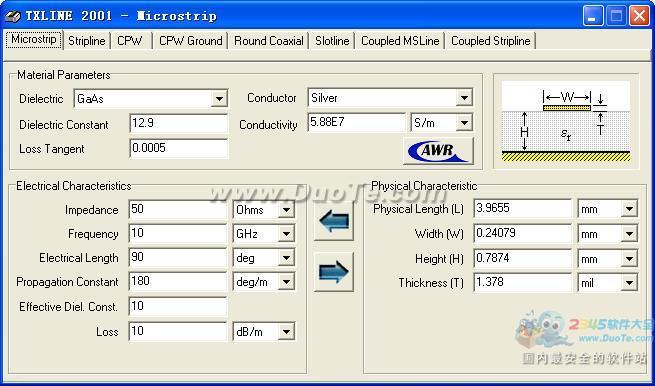
Task: Switch to the Stripline tab
Action: tap(86, 41)
